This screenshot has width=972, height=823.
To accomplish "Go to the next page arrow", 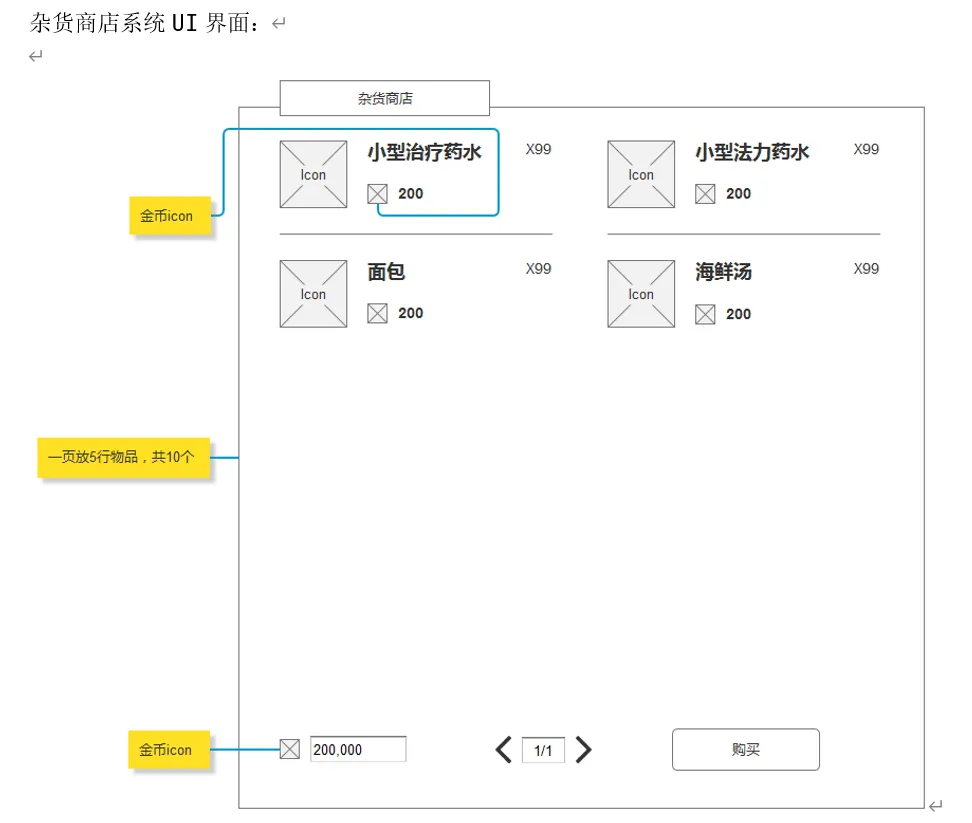I will coord(584,750).
